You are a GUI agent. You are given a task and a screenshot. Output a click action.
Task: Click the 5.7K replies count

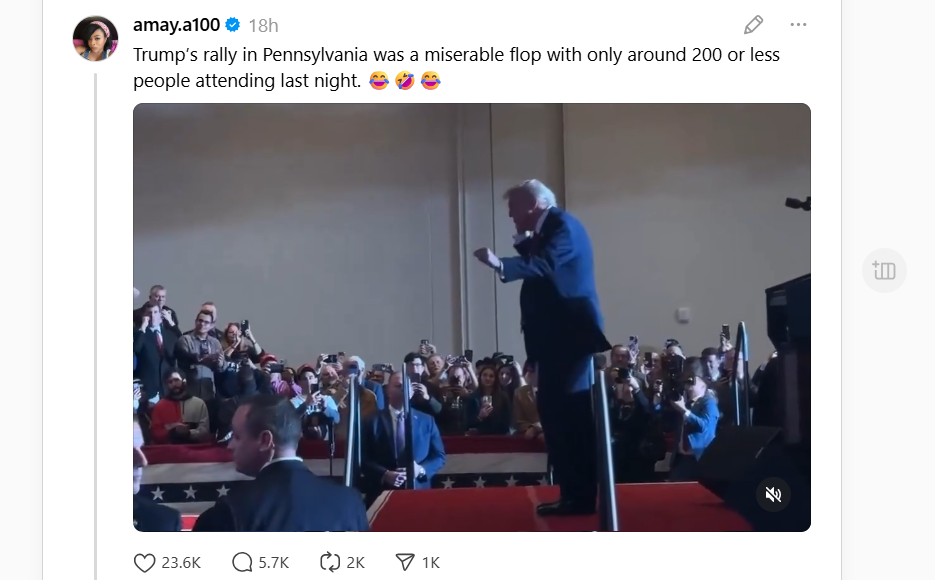pos(274,562)
